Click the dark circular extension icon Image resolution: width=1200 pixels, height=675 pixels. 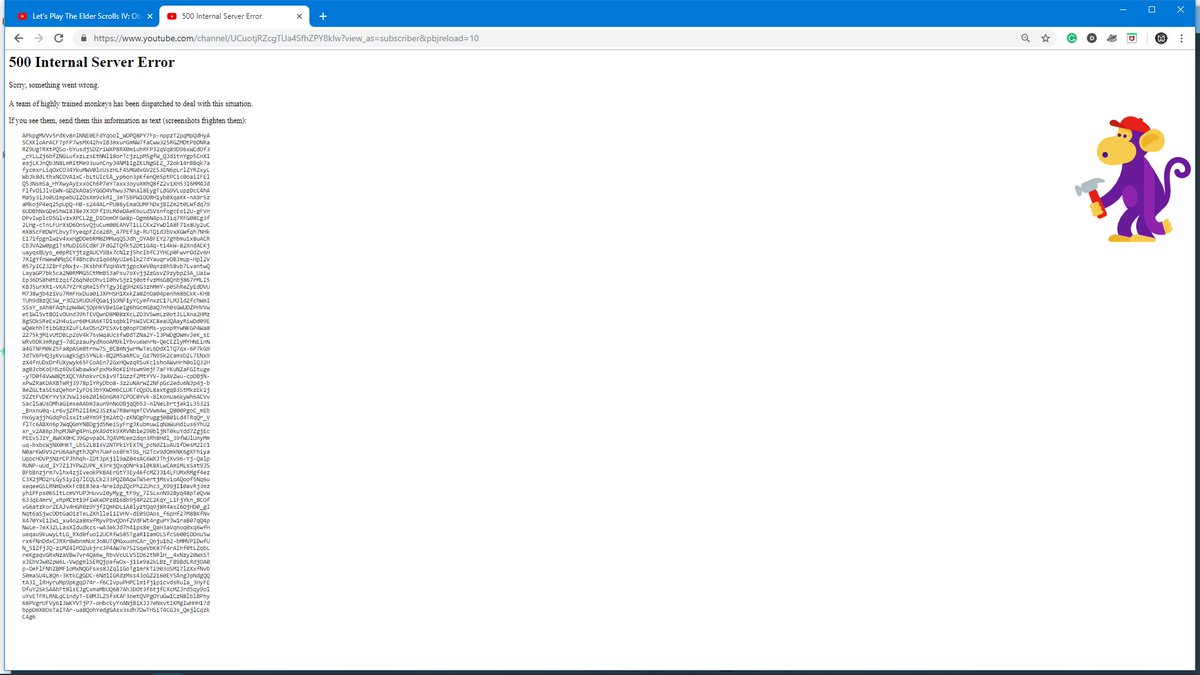[x=1091, y=38]
